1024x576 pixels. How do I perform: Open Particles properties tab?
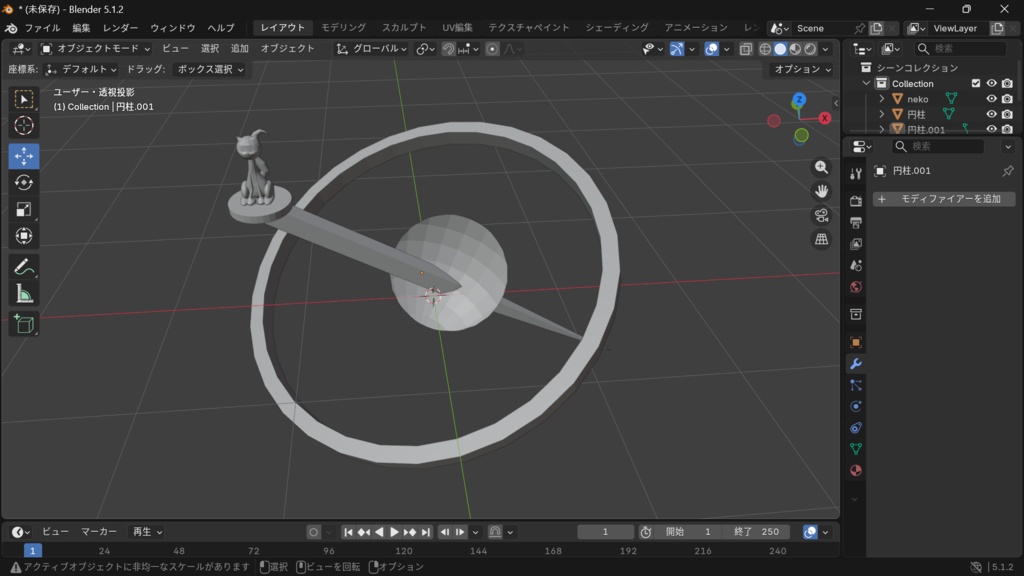click(856, 385)
